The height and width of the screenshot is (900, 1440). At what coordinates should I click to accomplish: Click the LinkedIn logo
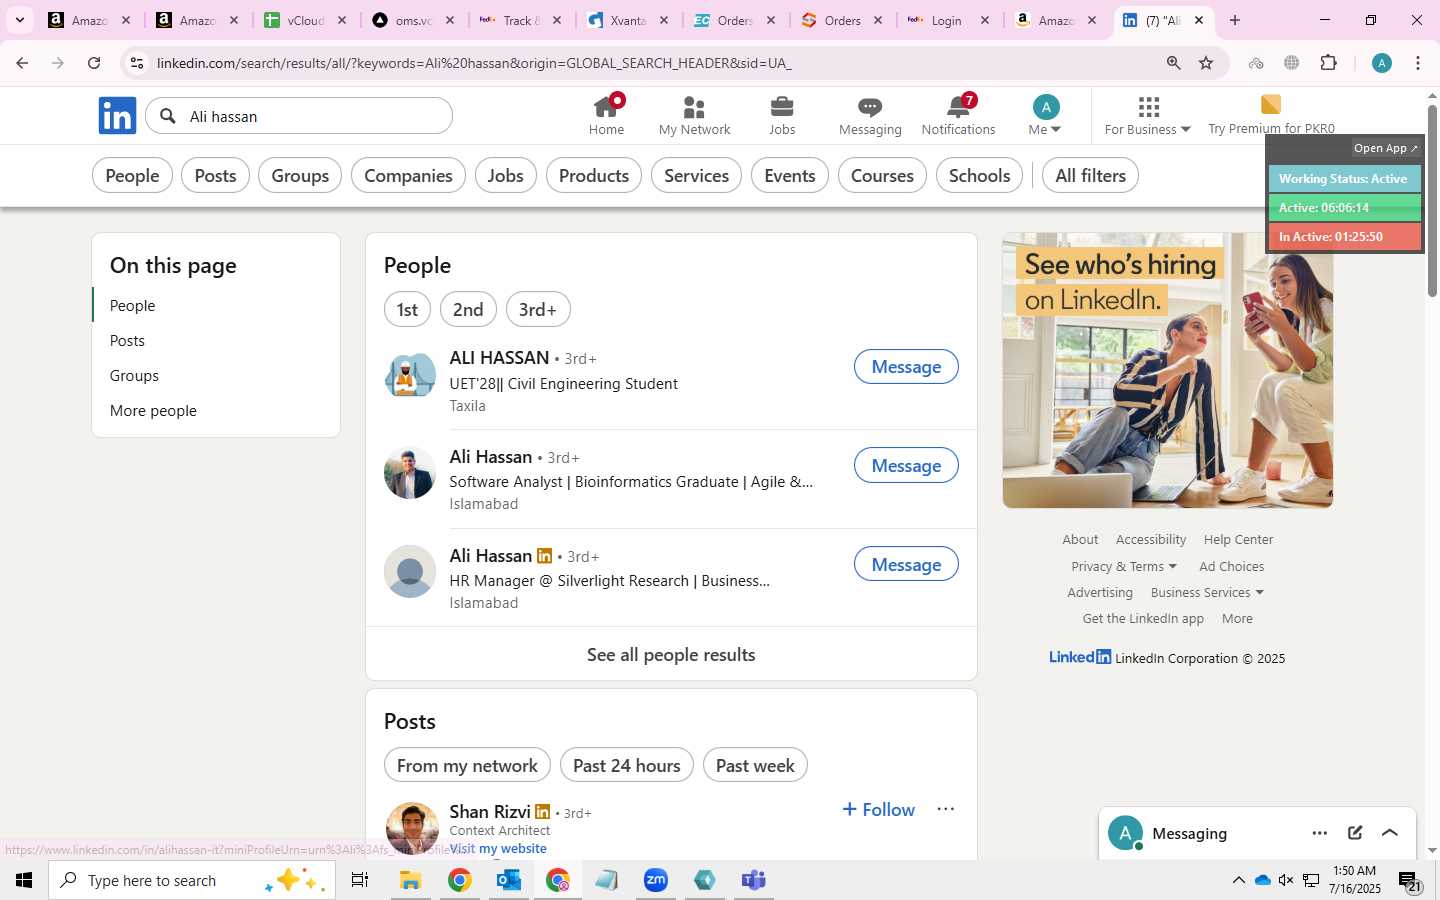(x=117, y=116)
